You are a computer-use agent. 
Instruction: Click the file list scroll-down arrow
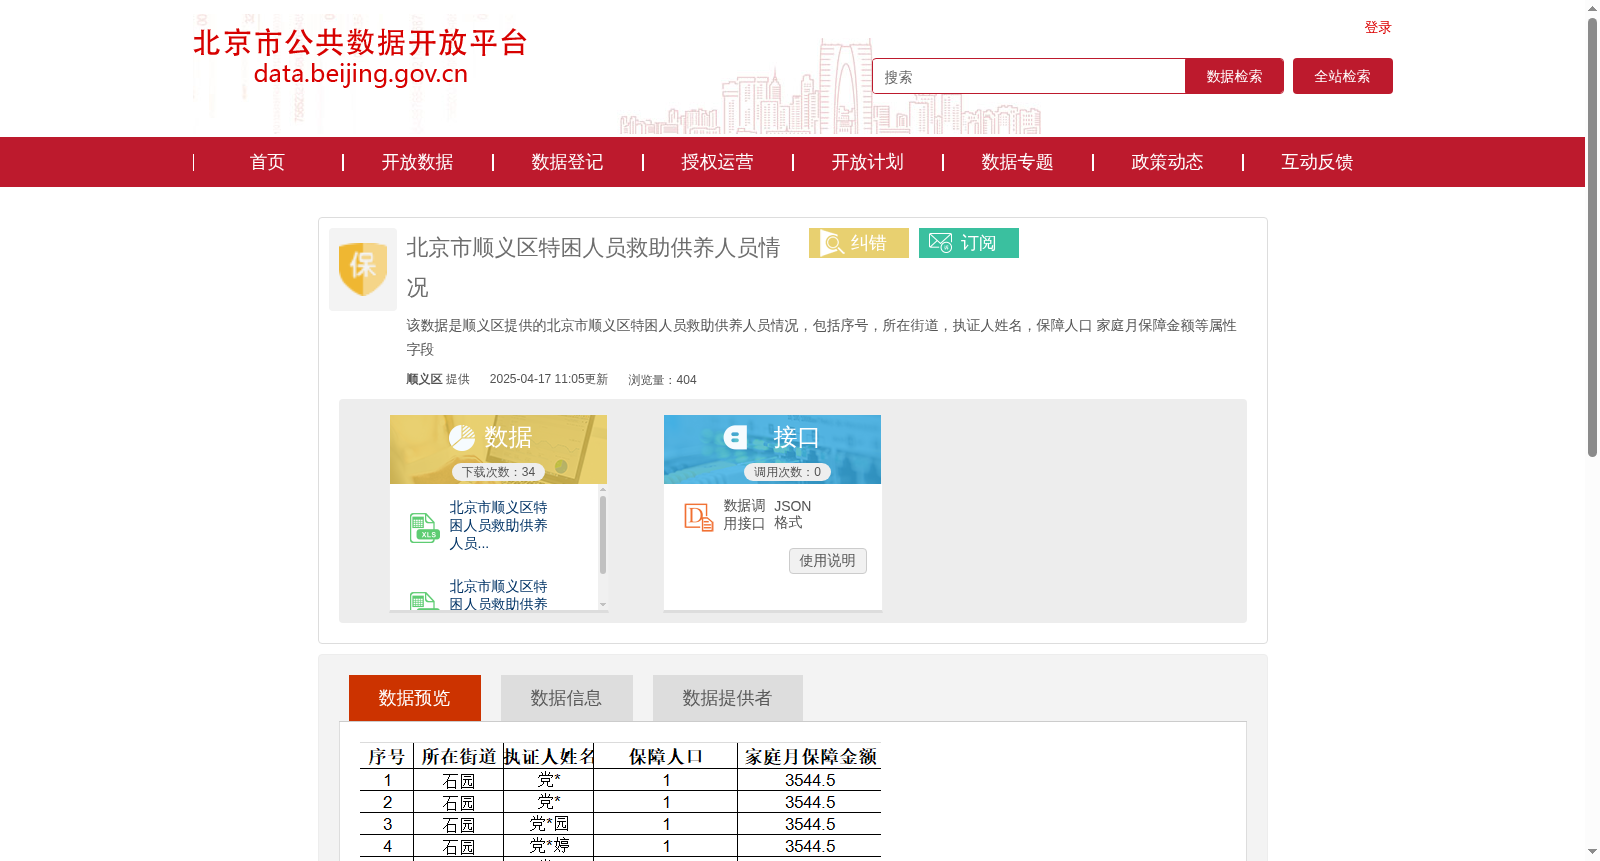(603, 604)
